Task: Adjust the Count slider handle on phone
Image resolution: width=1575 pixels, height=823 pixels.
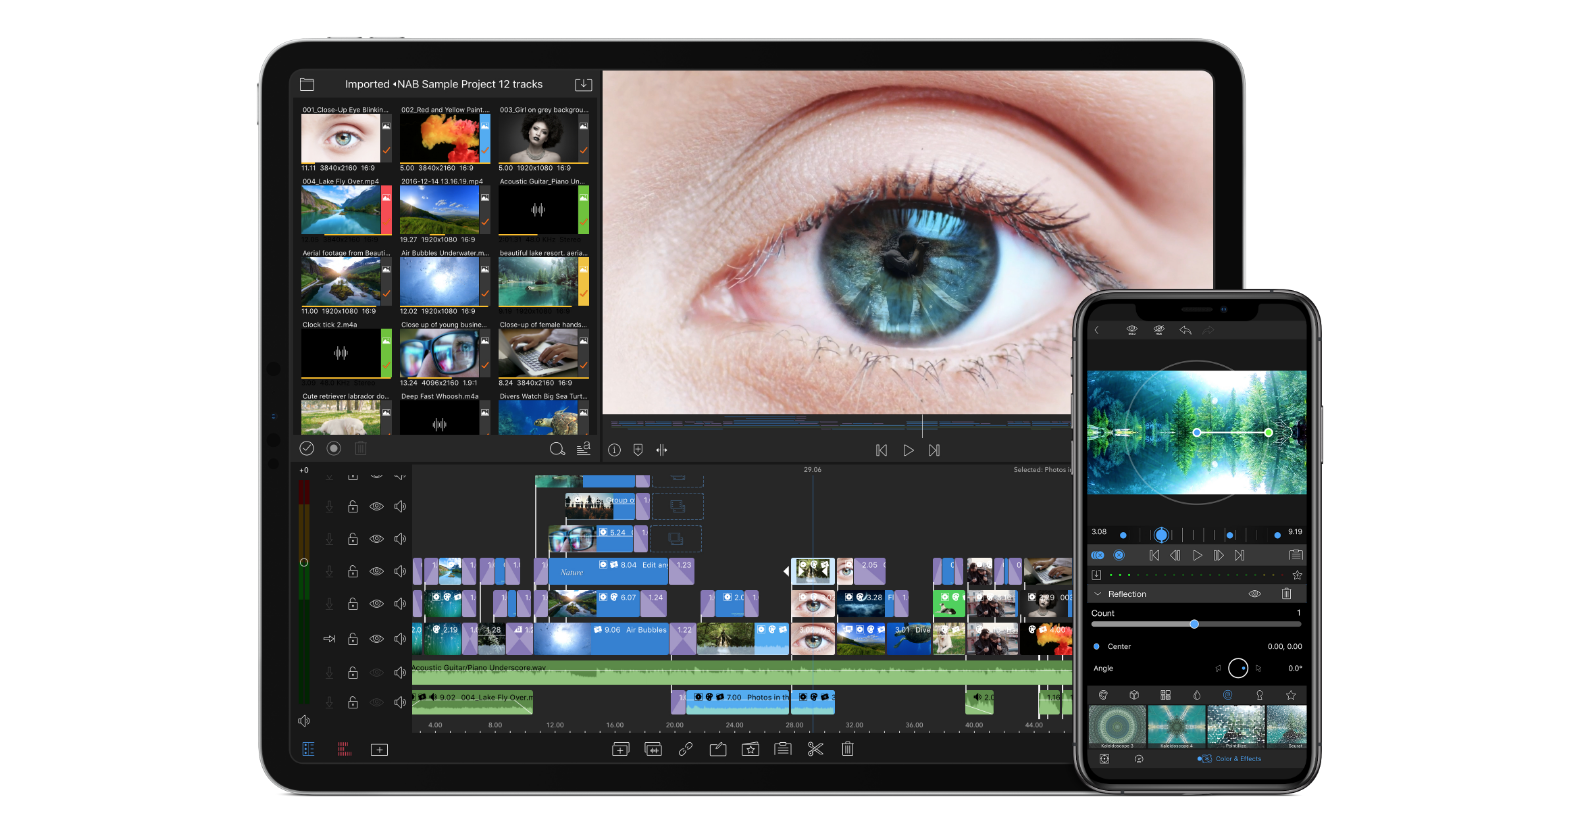Action: (x=1194, y=624)
